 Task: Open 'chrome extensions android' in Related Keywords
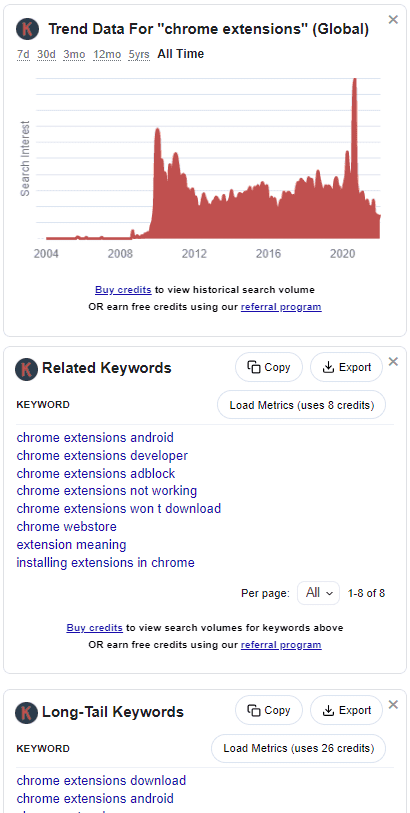point(95,438)
